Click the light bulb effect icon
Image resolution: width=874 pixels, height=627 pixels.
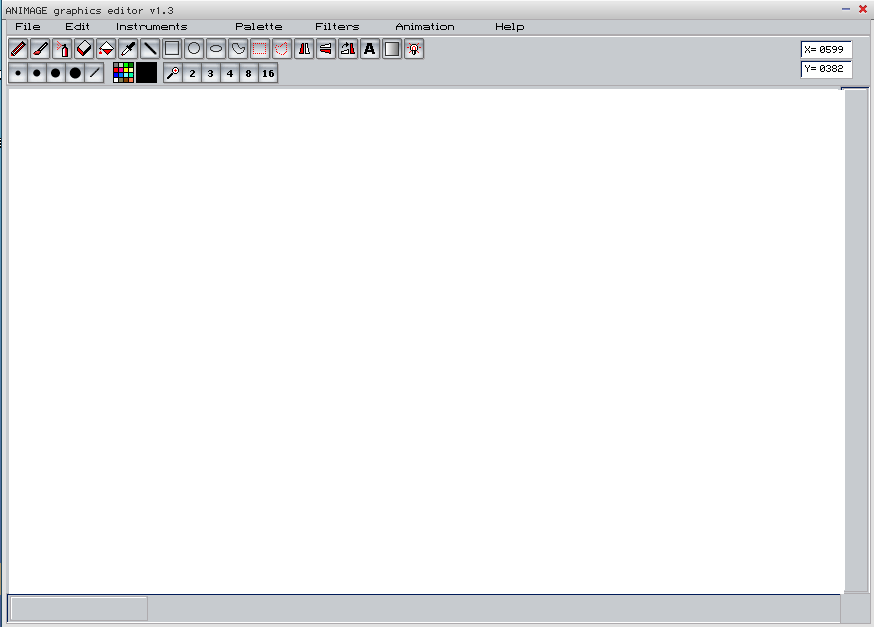pyautogui.click(x=414, y=49)
